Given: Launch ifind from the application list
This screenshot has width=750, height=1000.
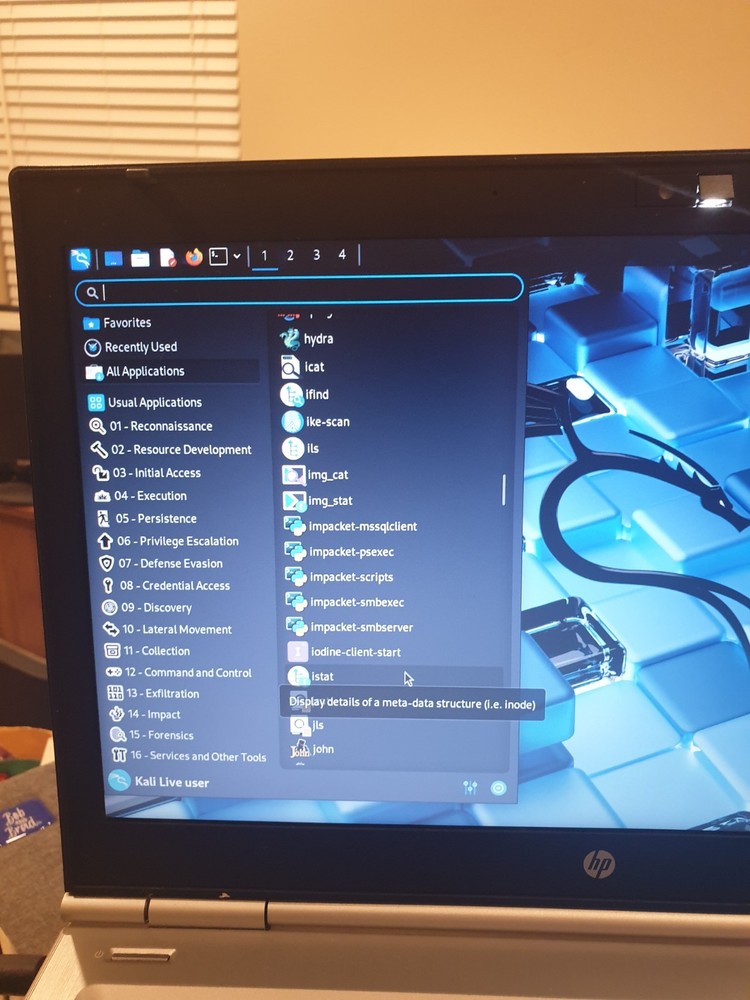Looking at the screenshot, I should (389, 394).
